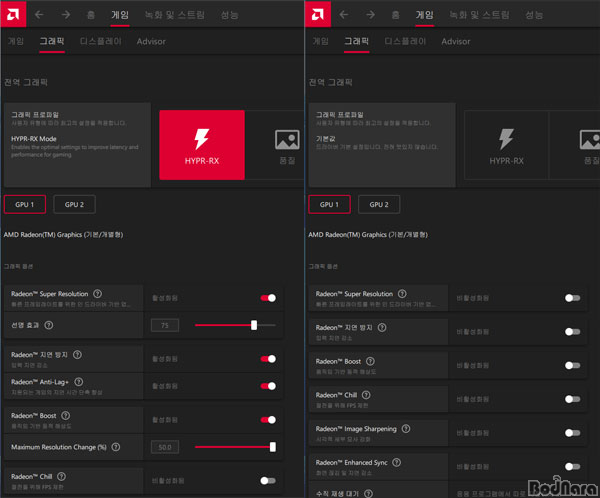Open help icon for Radeon Chill, left window
The image size is (600, 498).
(61, 476)
